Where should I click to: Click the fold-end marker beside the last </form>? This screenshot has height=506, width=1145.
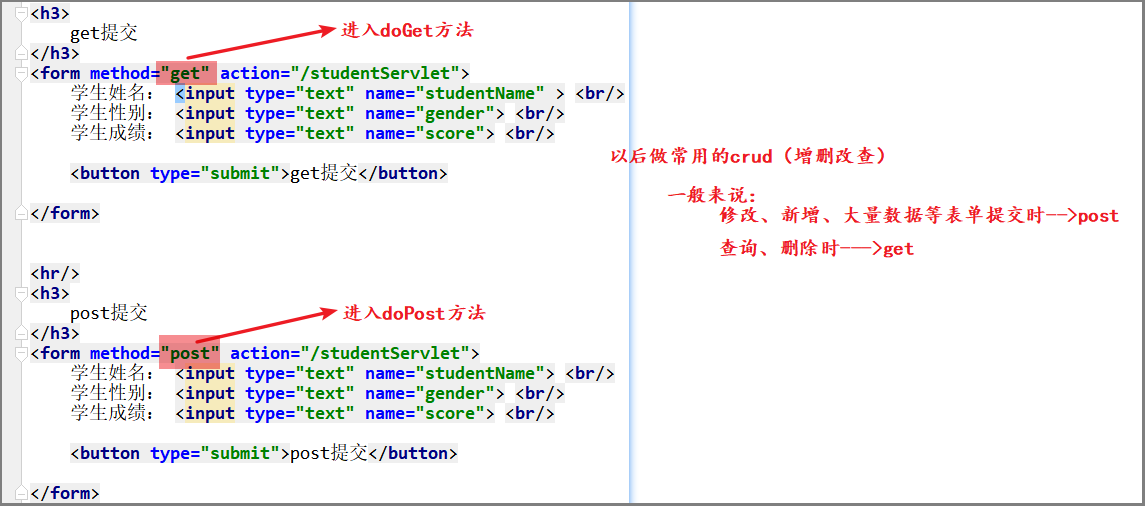pos(22,493)
